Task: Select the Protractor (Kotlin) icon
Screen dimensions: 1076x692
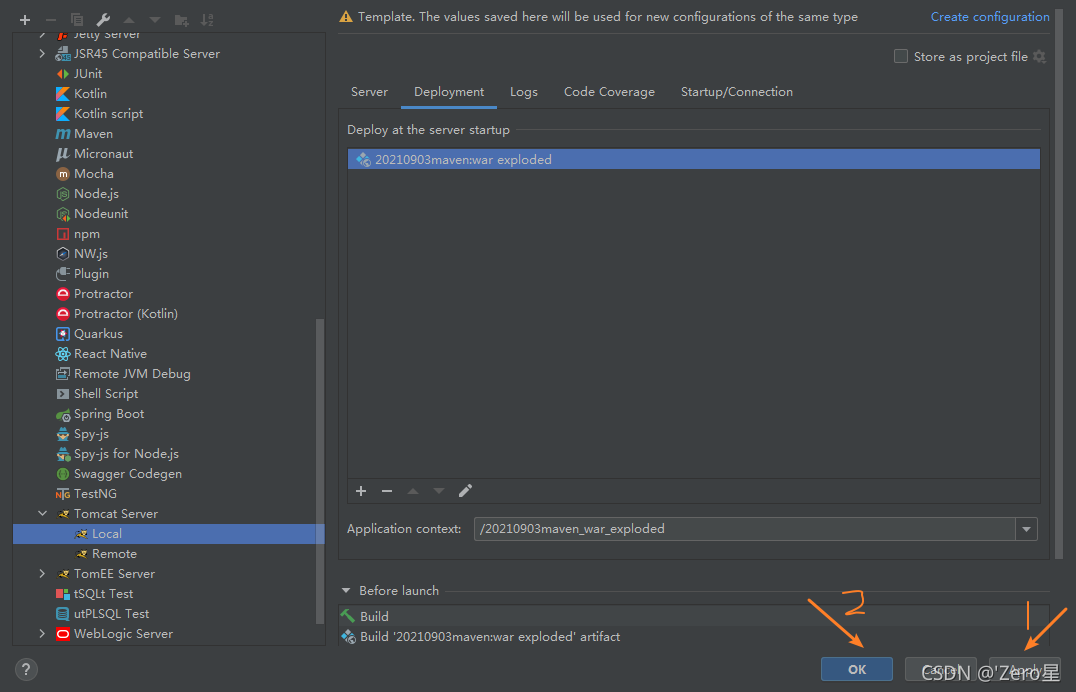Action: (62, 314)
